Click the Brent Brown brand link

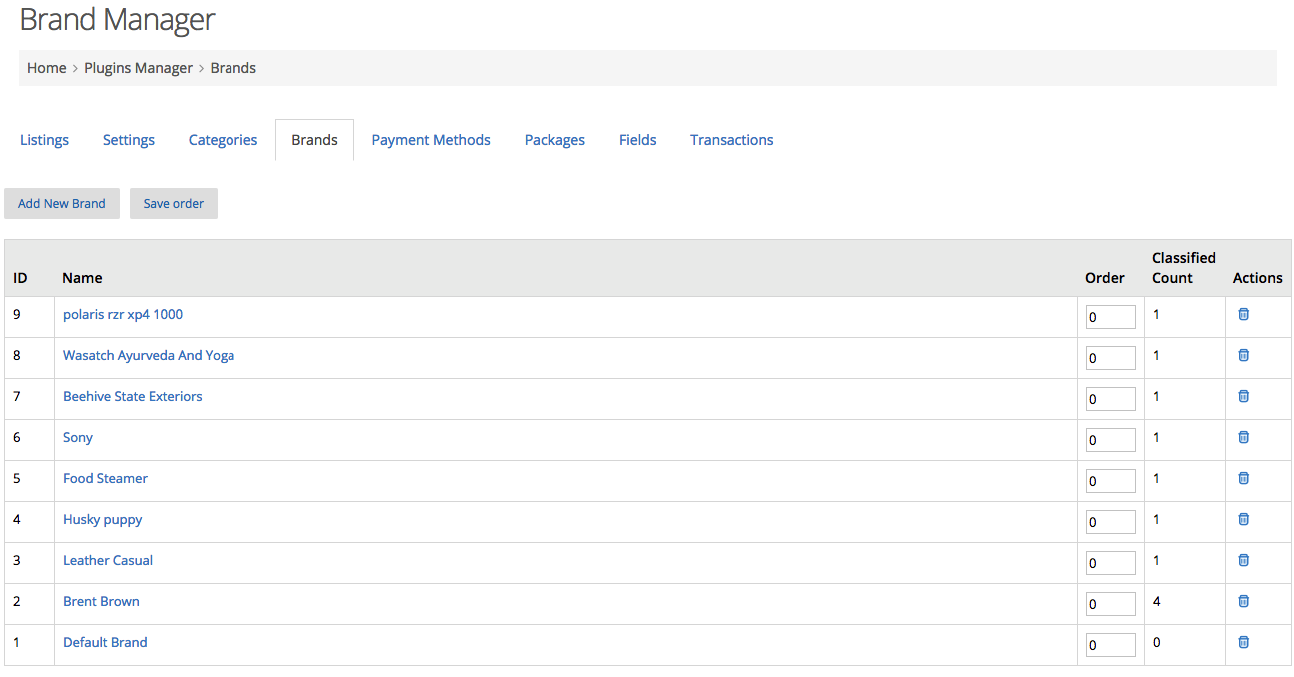pyautogui.click(x=101, y=601)
